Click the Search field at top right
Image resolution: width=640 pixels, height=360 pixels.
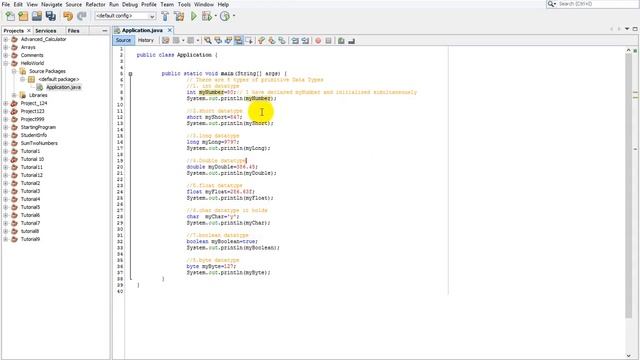tap(593, 4)
